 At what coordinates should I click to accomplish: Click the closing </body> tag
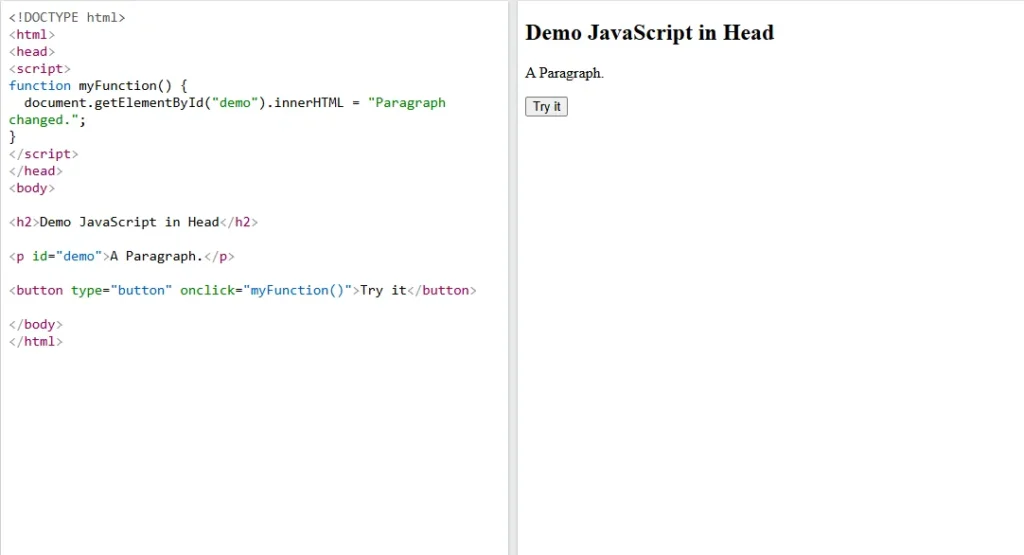[x=36, y=325]
